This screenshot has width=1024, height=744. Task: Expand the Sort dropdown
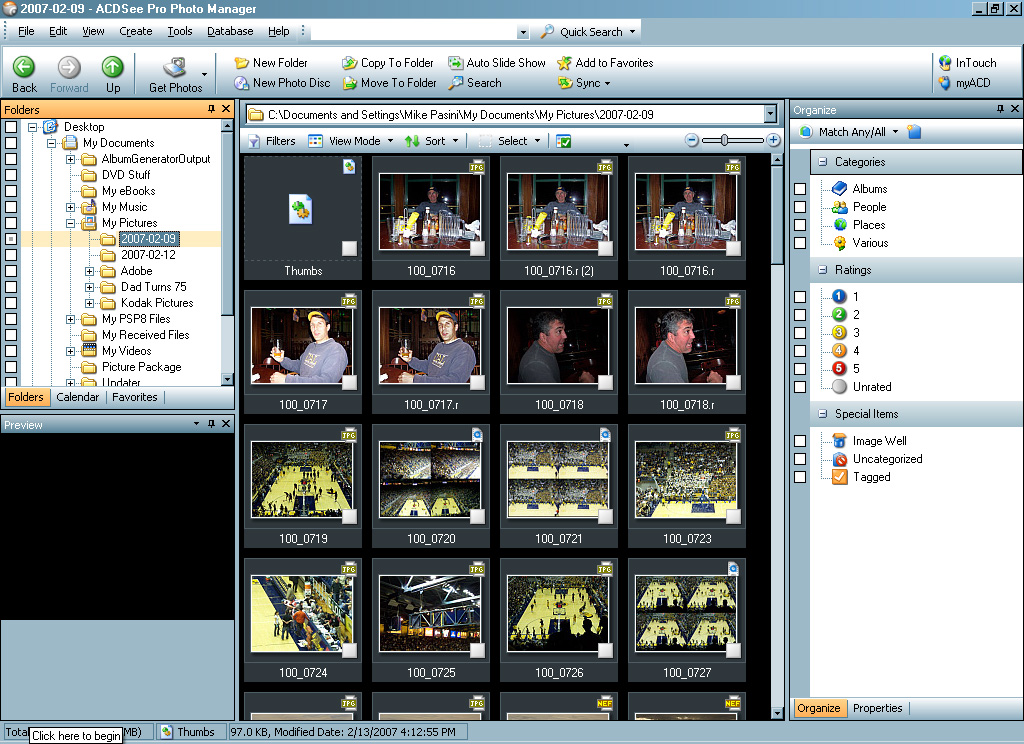tap(433, 141)
